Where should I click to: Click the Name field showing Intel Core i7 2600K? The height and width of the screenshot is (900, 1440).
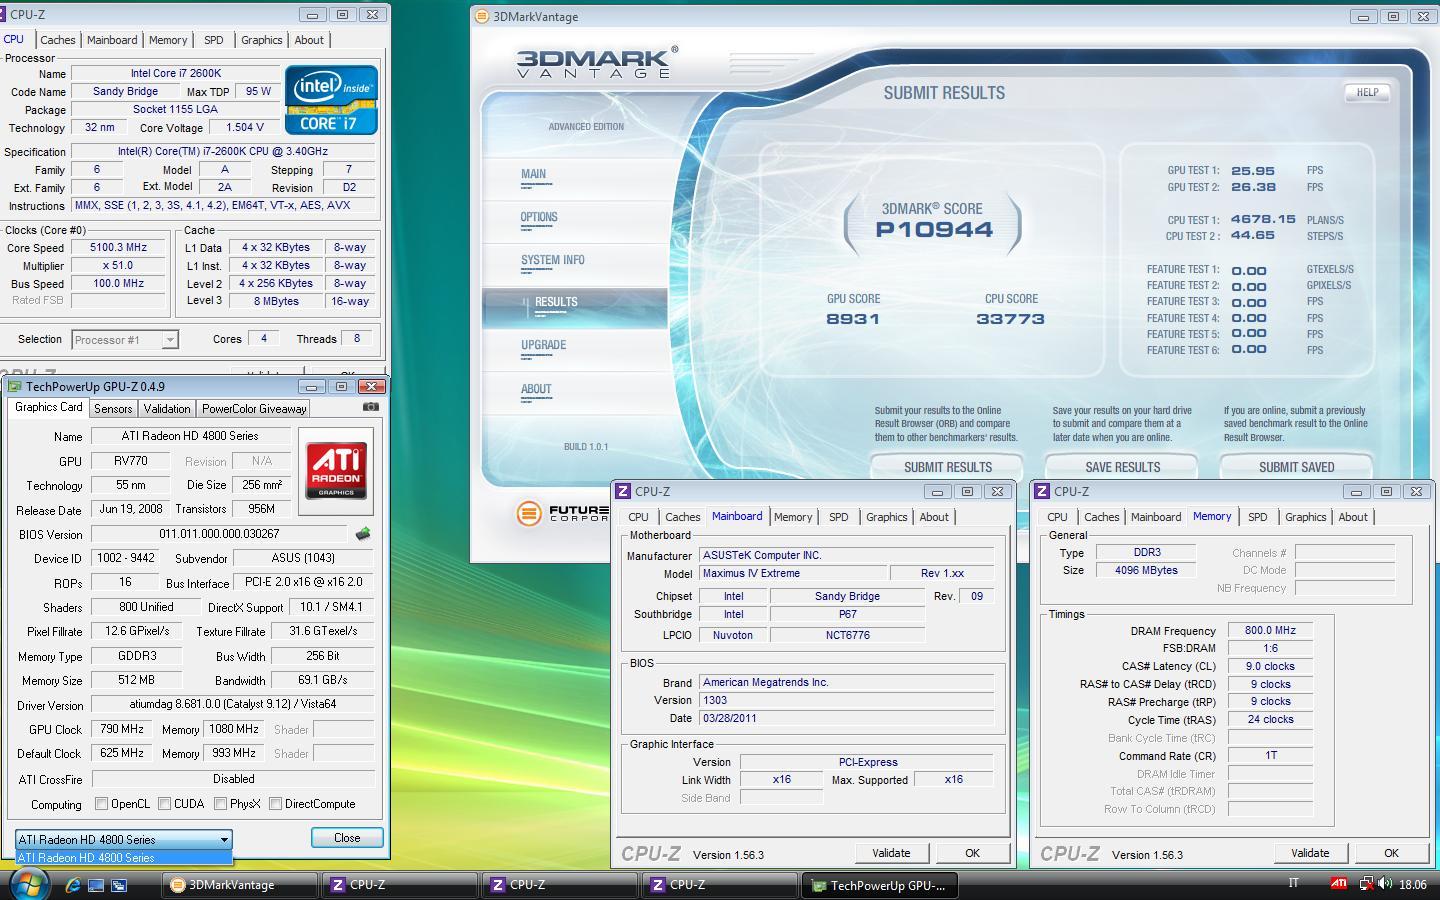pyautogui.click(x=175, y=73)
